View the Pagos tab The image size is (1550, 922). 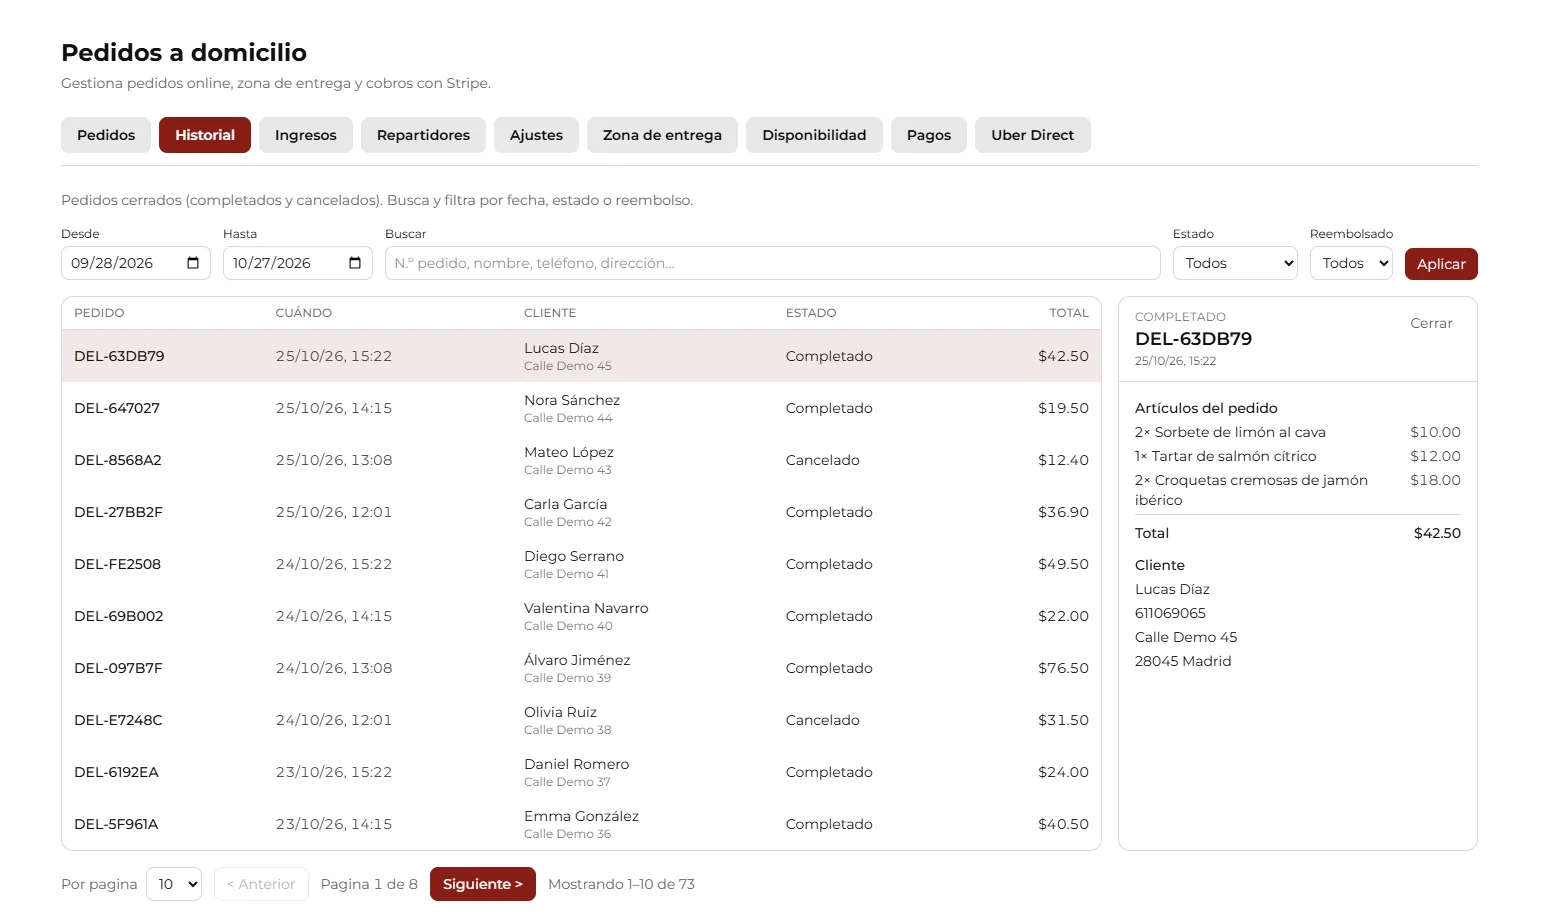pos(929,135)
